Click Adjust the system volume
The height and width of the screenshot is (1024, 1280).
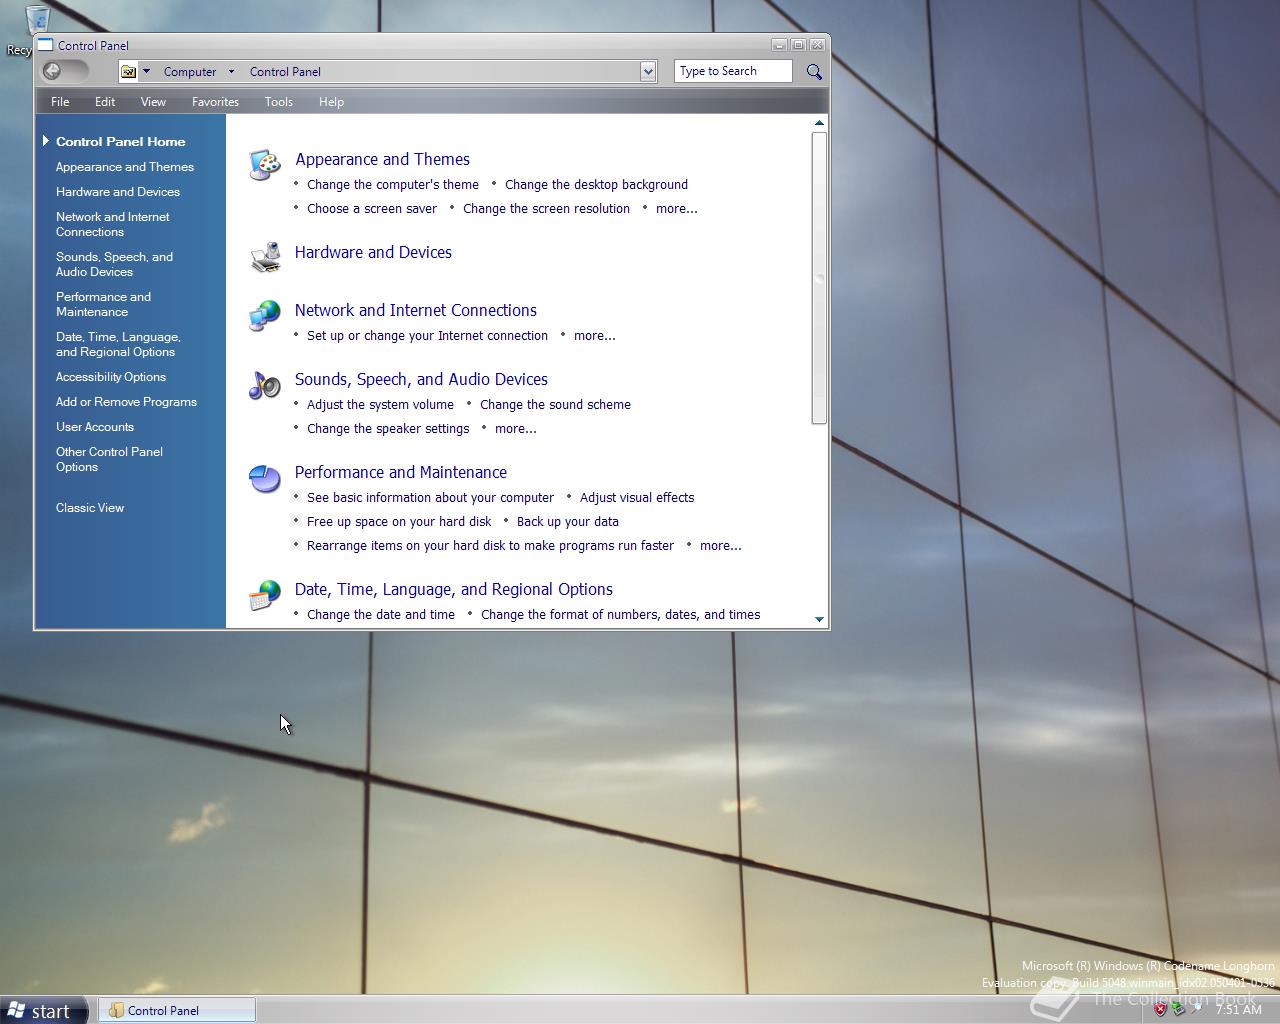[380, 405]
